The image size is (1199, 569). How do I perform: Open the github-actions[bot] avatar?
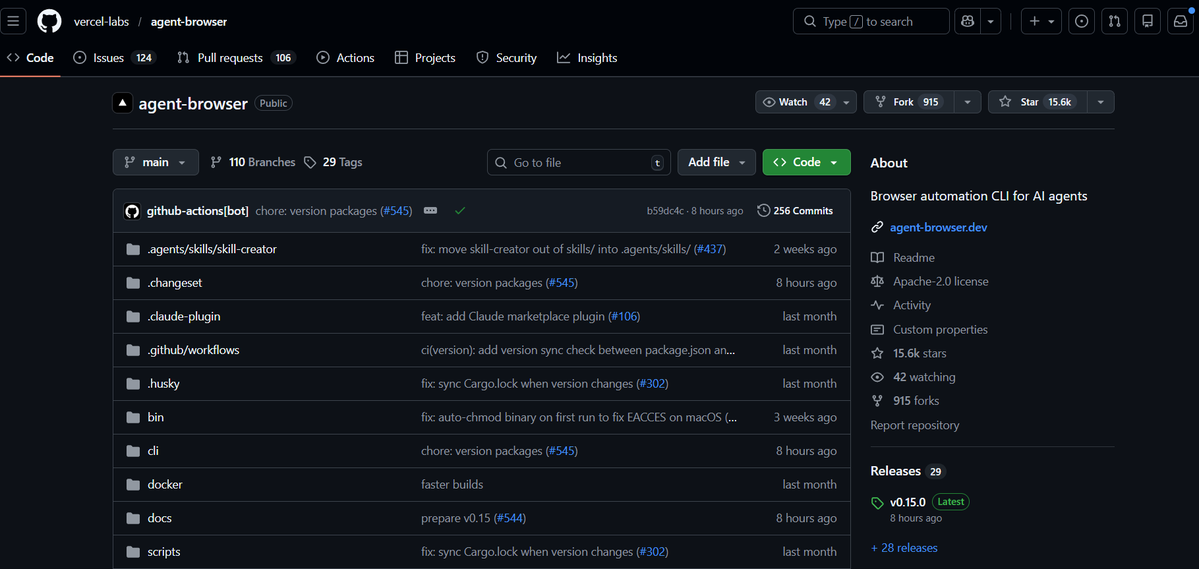click(x=132, y=211)
